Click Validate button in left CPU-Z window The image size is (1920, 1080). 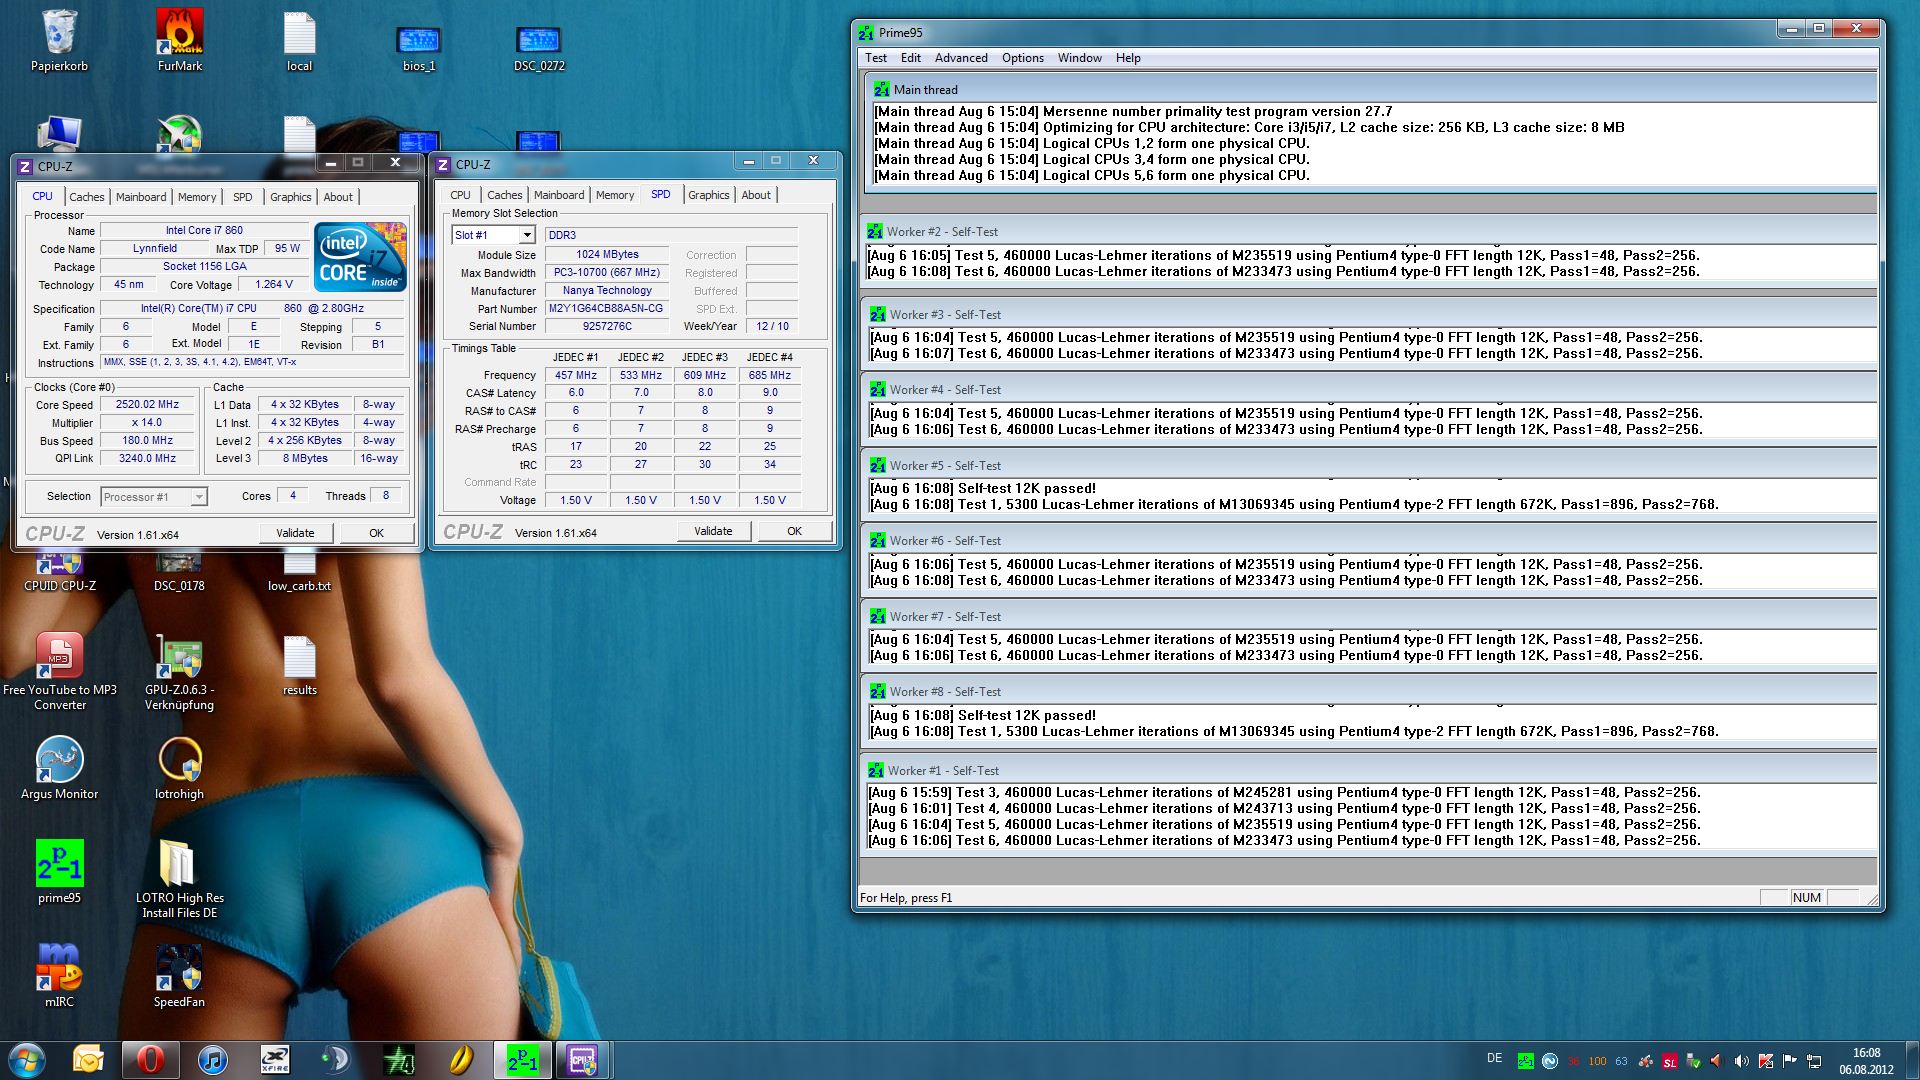click(x=295, y=533)
